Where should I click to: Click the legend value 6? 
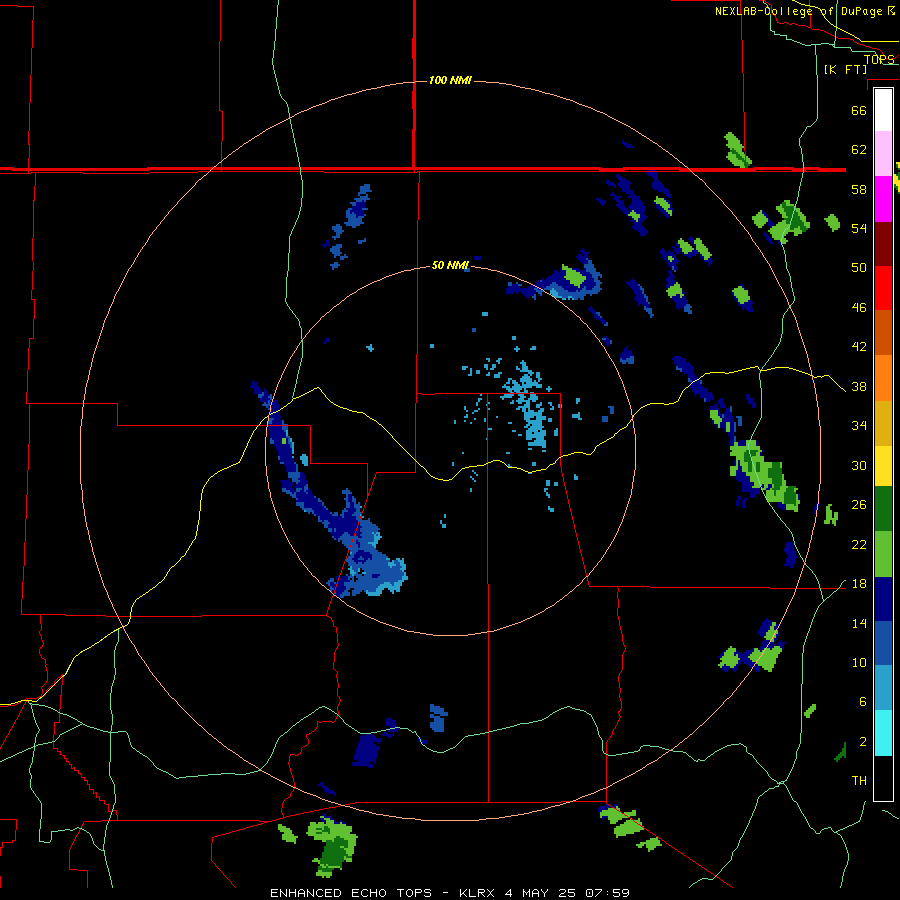[x=862, y=701]
